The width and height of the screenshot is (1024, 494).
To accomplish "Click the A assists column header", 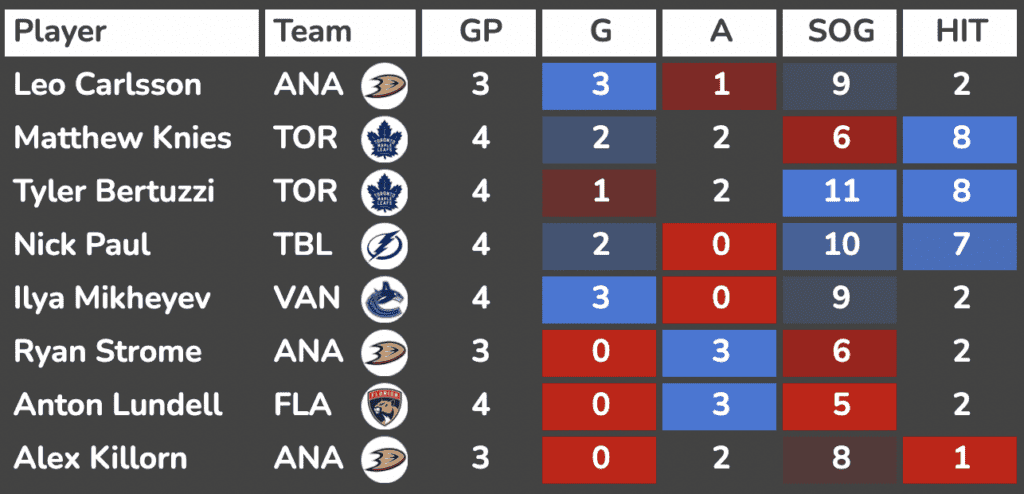I will [x=720, y=32].
